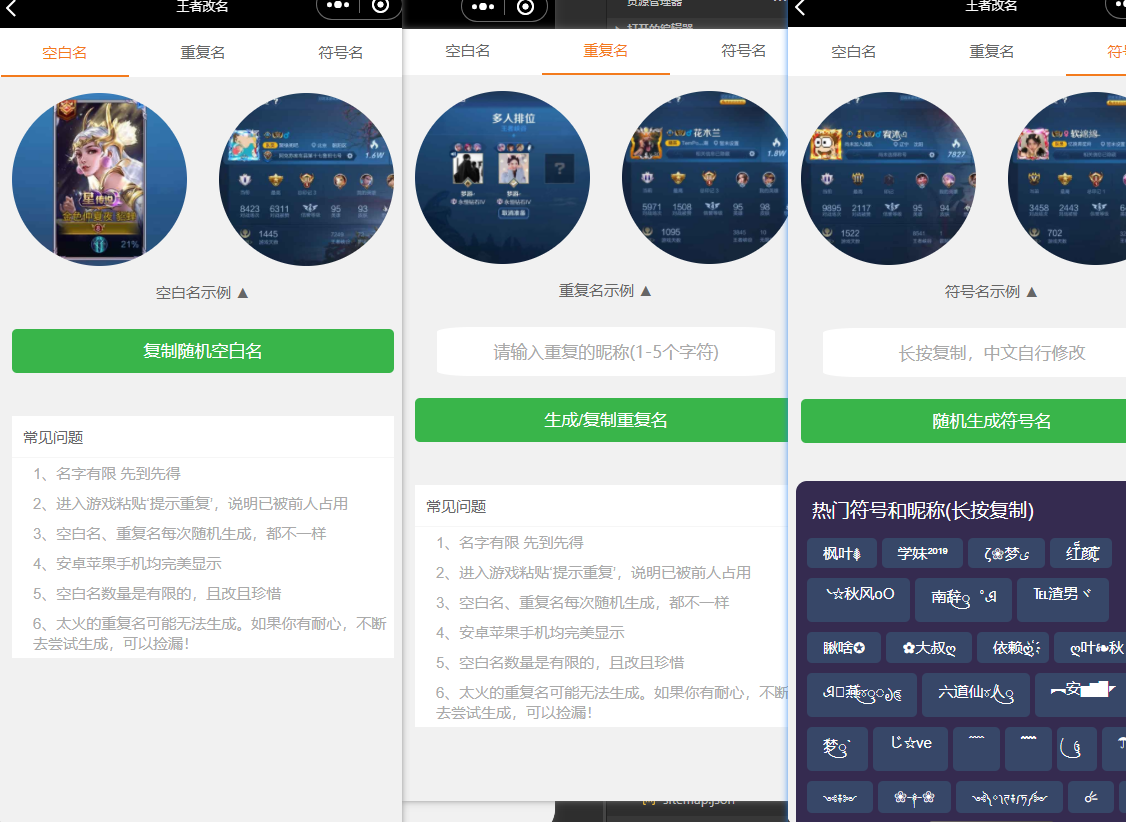Tap the 复制随机空白名 green button
Viewport: 1126px width, 822px height.
(202, 351)
